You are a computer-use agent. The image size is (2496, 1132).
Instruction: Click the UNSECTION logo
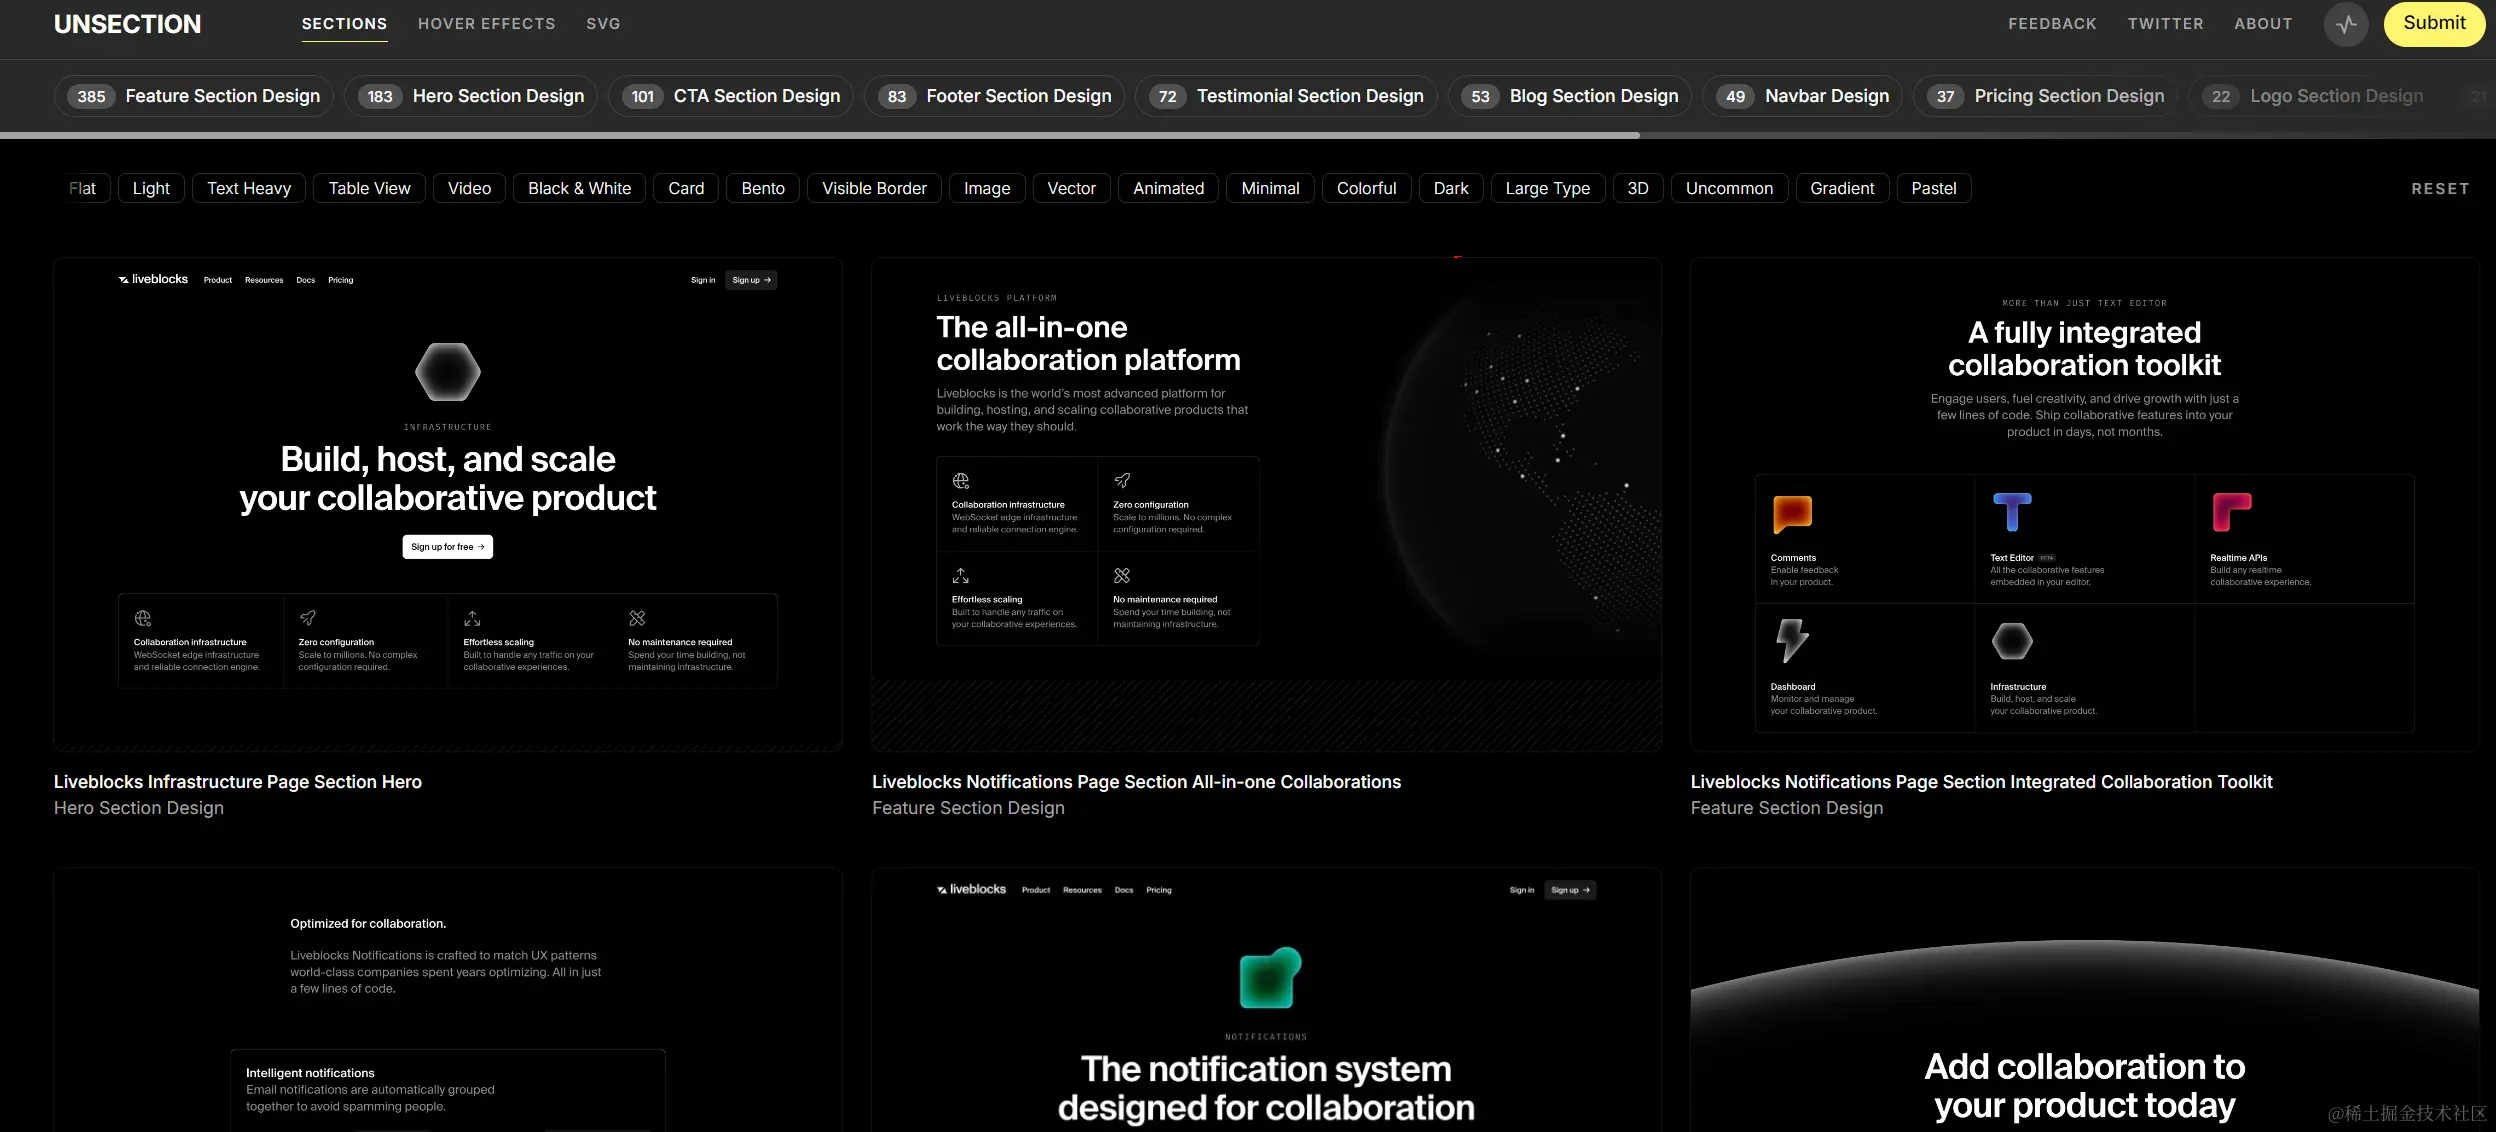(x=127, y=24)
